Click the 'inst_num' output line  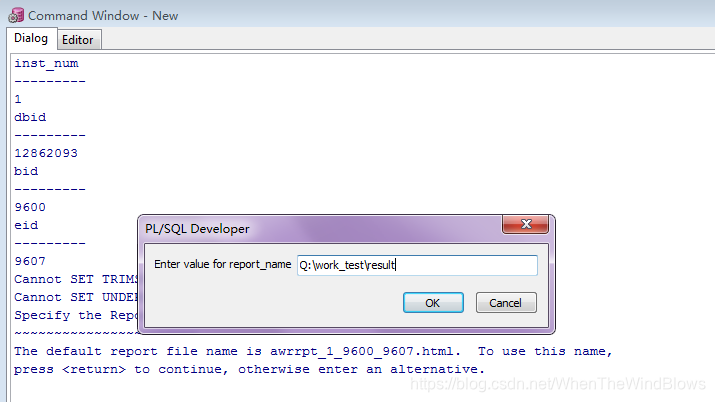click(x=46, y=63)
